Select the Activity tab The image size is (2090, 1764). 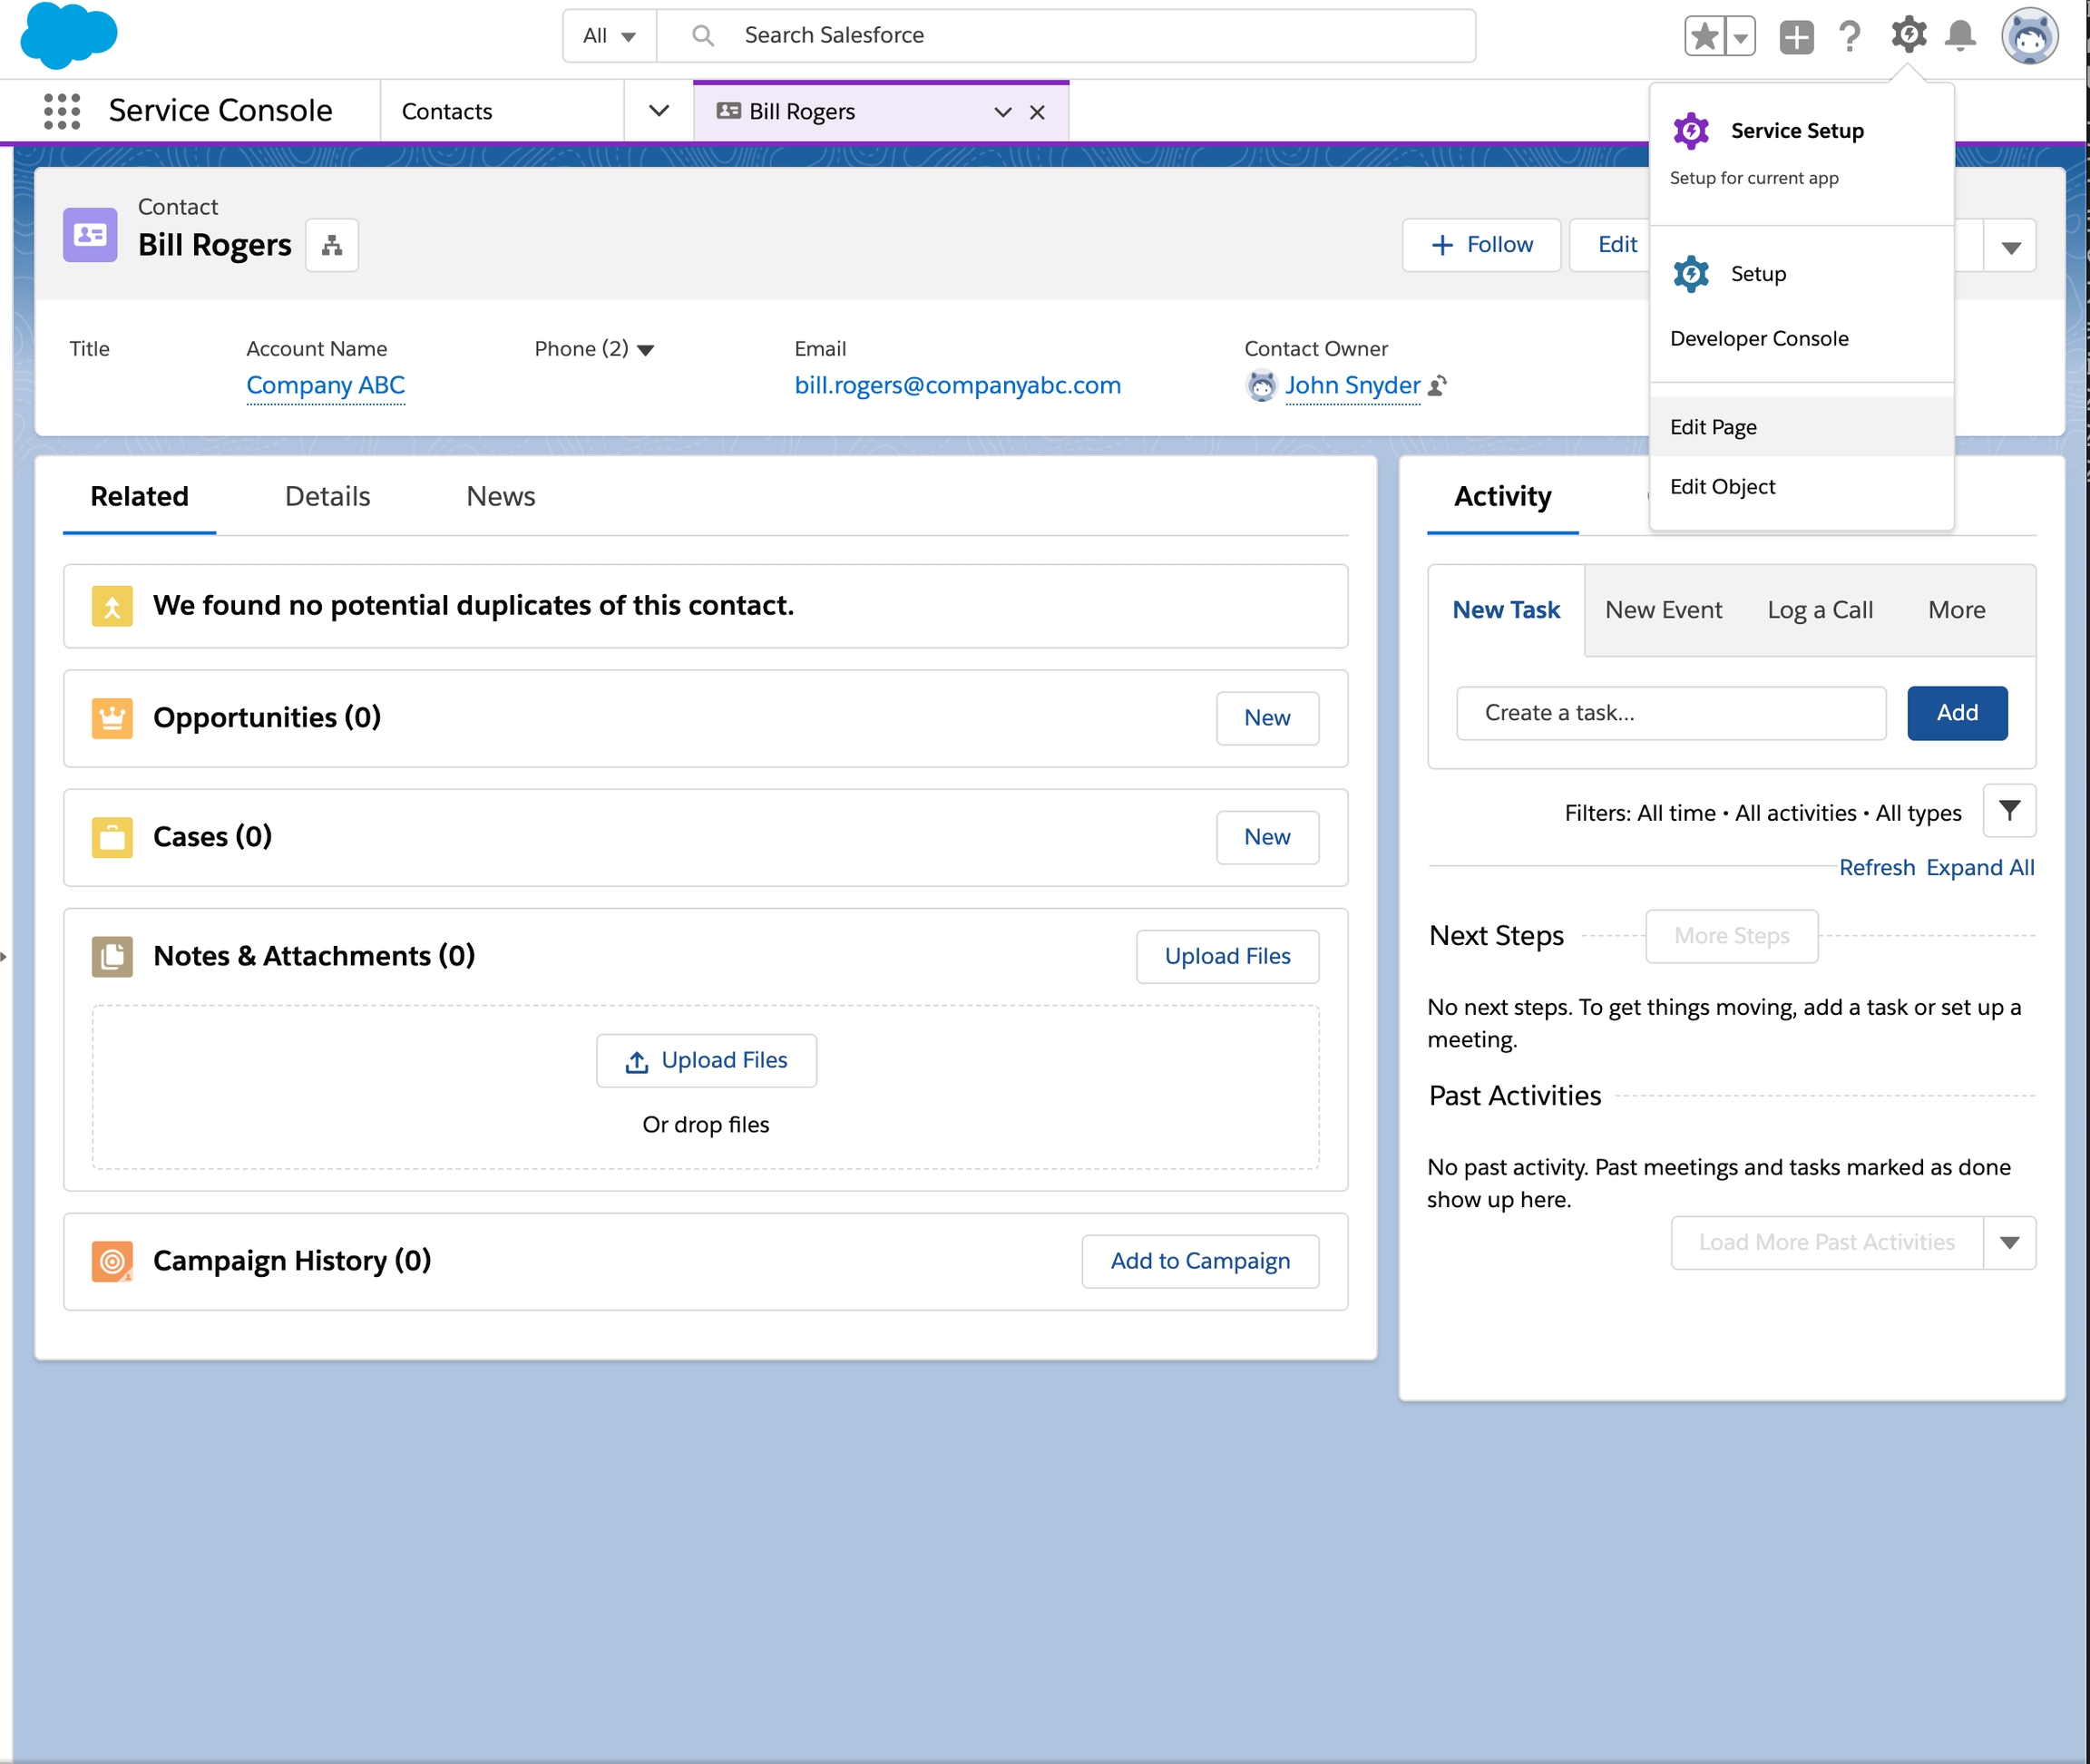point(1502,497)
